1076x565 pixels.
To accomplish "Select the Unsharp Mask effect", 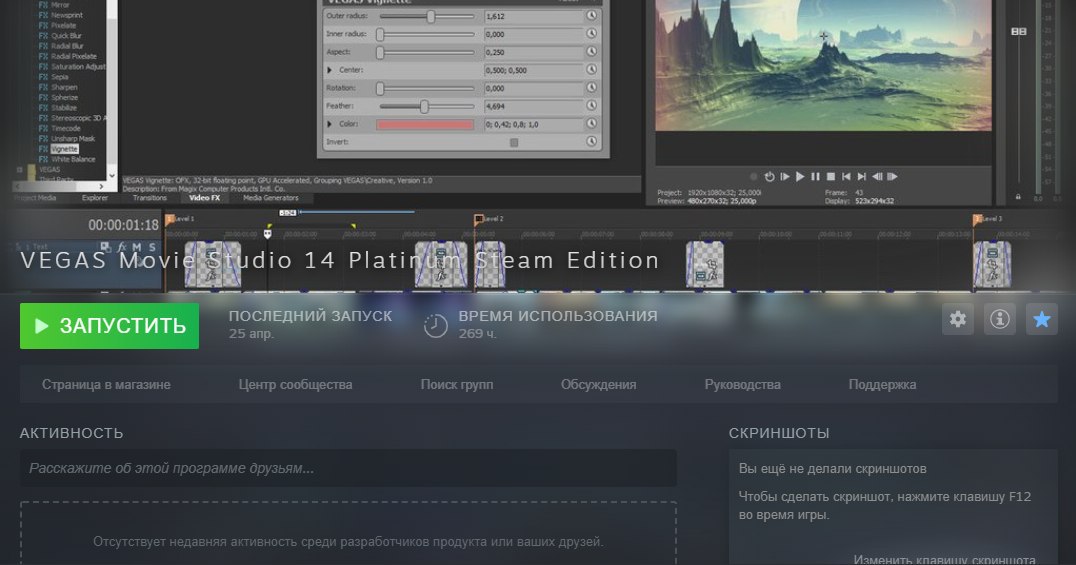I will (73, 139).
